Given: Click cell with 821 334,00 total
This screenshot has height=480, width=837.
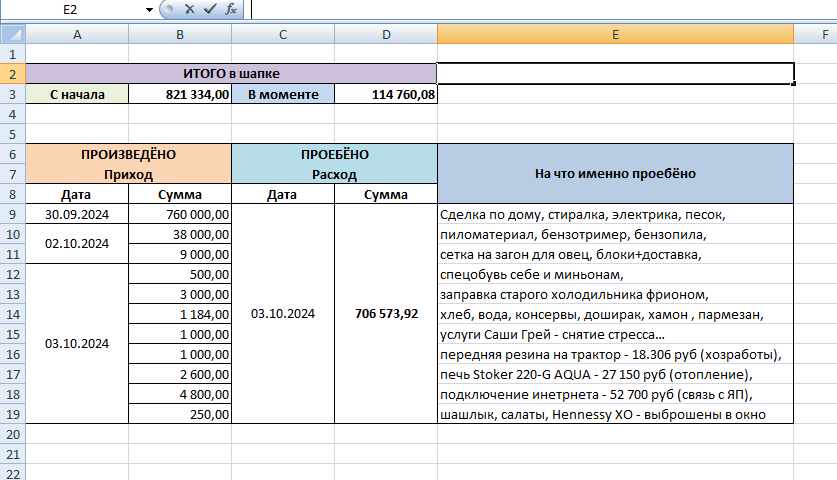Looking at the screenshot, I should click(180, 94).
